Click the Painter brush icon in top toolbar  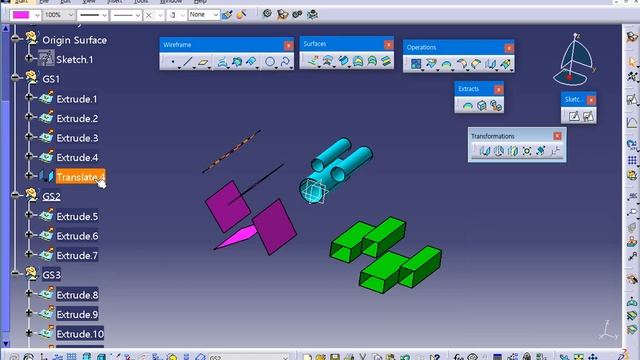click(x=227, y=15)
